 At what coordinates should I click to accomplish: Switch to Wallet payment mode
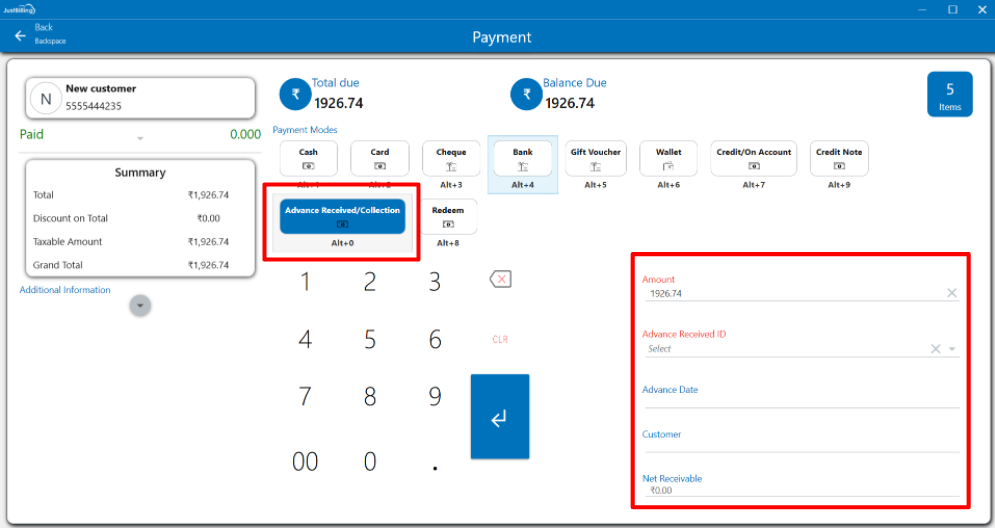668,158
